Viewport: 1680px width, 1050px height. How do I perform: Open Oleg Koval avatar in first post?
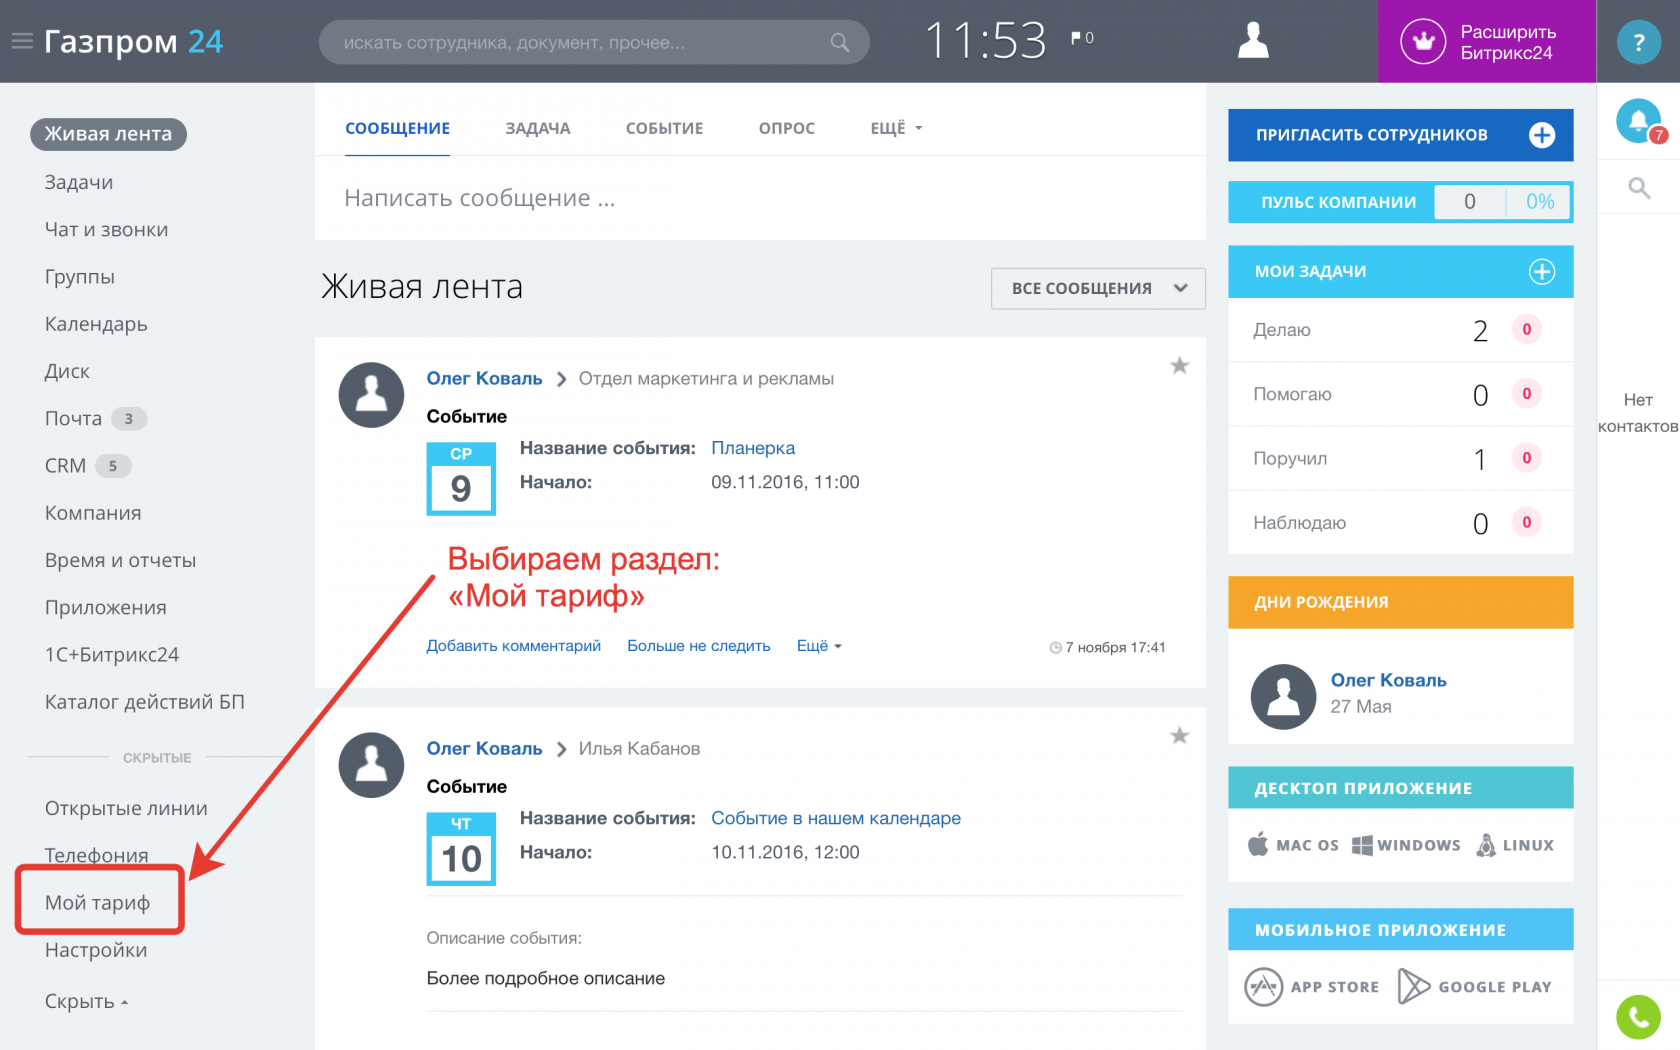coord(371,395)
